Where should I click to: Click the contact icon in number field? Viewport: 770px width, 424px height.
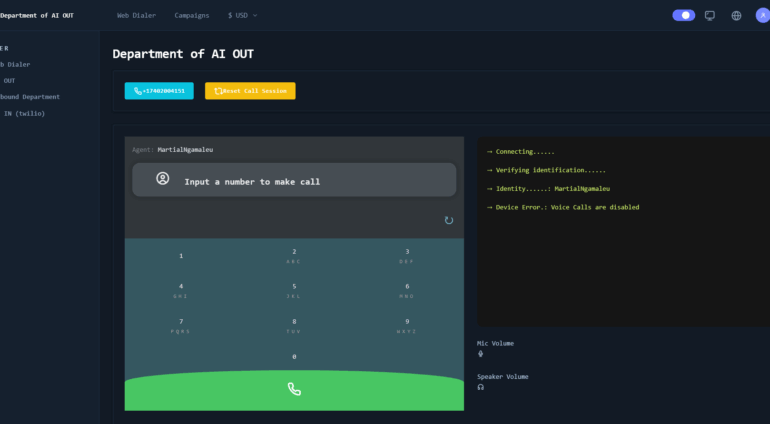163,178
